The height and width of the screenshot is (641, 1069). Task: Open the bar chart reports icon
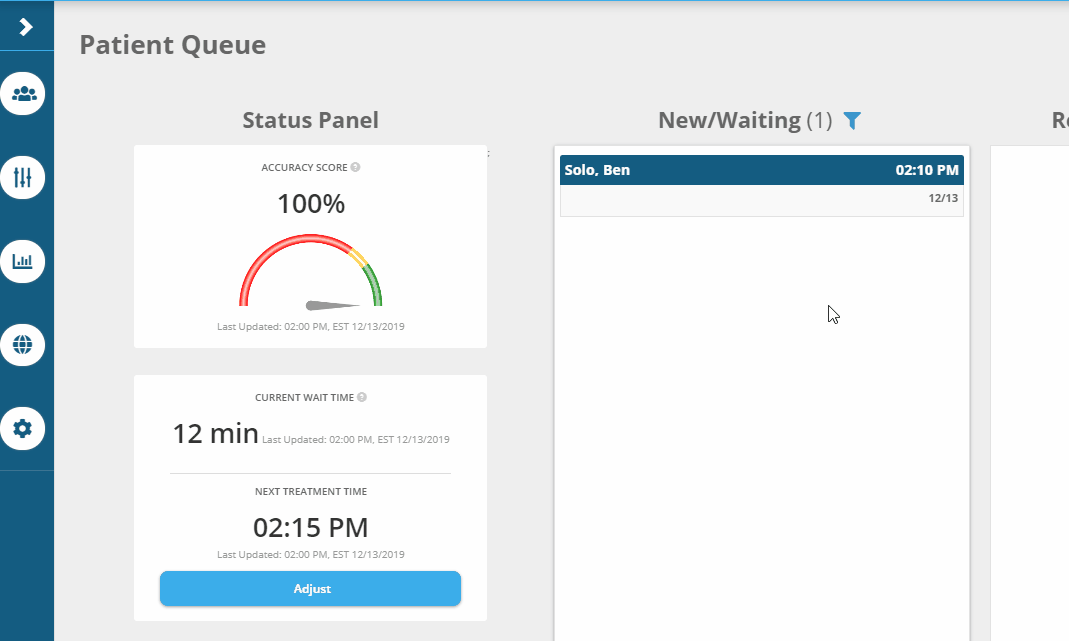[23, 262]
